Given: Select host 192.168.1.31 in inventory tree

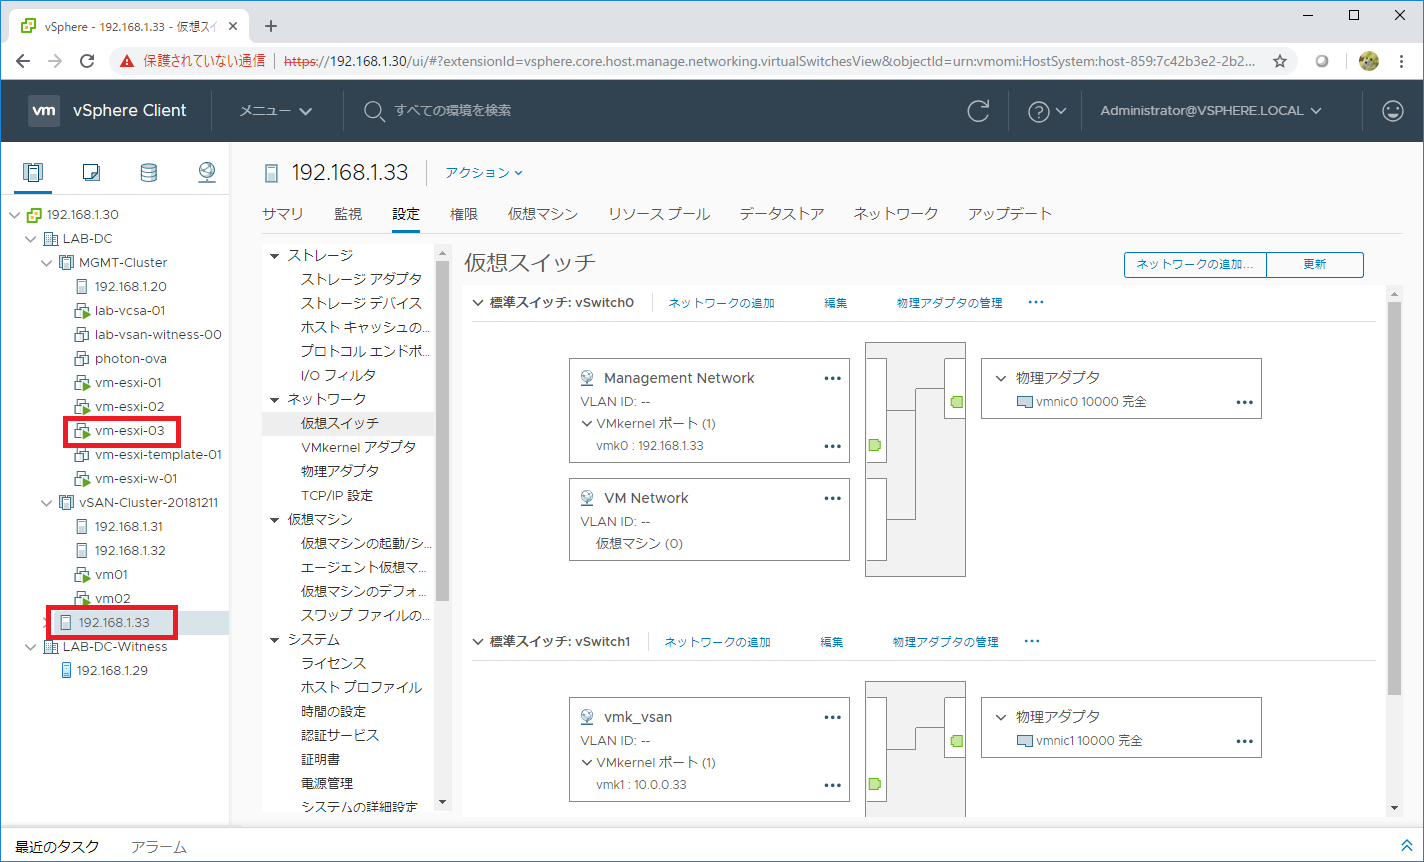Looking at the screenshot, I should pos(129,527).
